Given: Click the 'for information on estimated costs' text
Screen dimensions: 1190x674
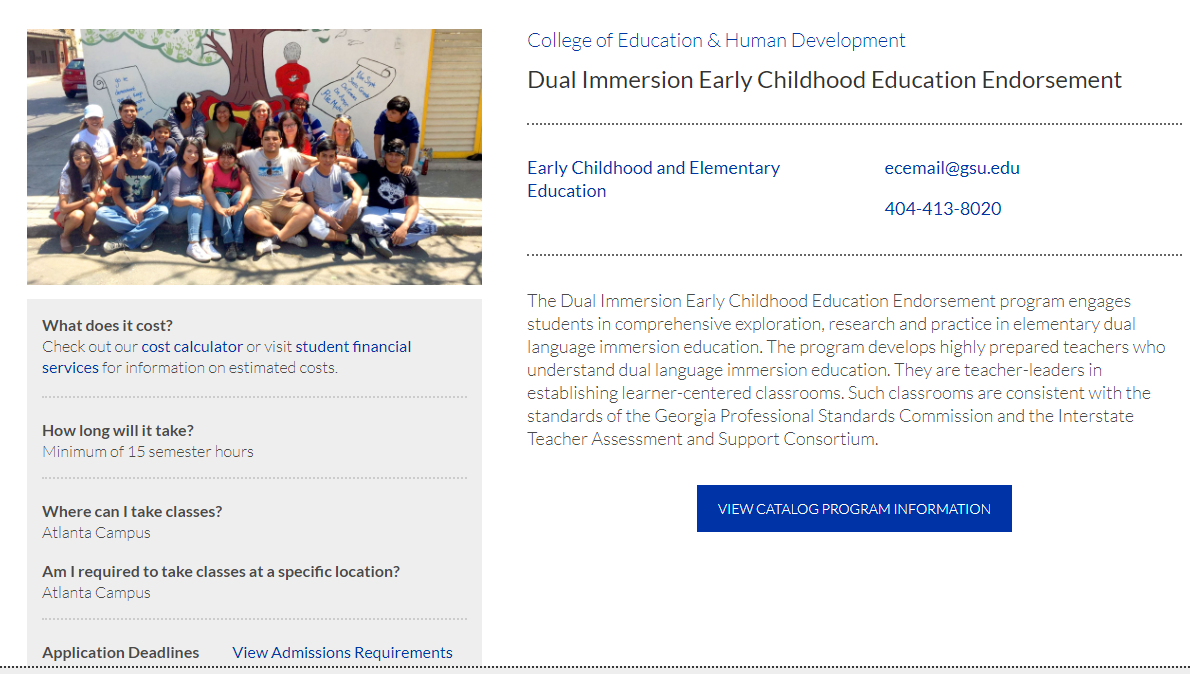Looking at the screenshot, I should coord(219,368).
